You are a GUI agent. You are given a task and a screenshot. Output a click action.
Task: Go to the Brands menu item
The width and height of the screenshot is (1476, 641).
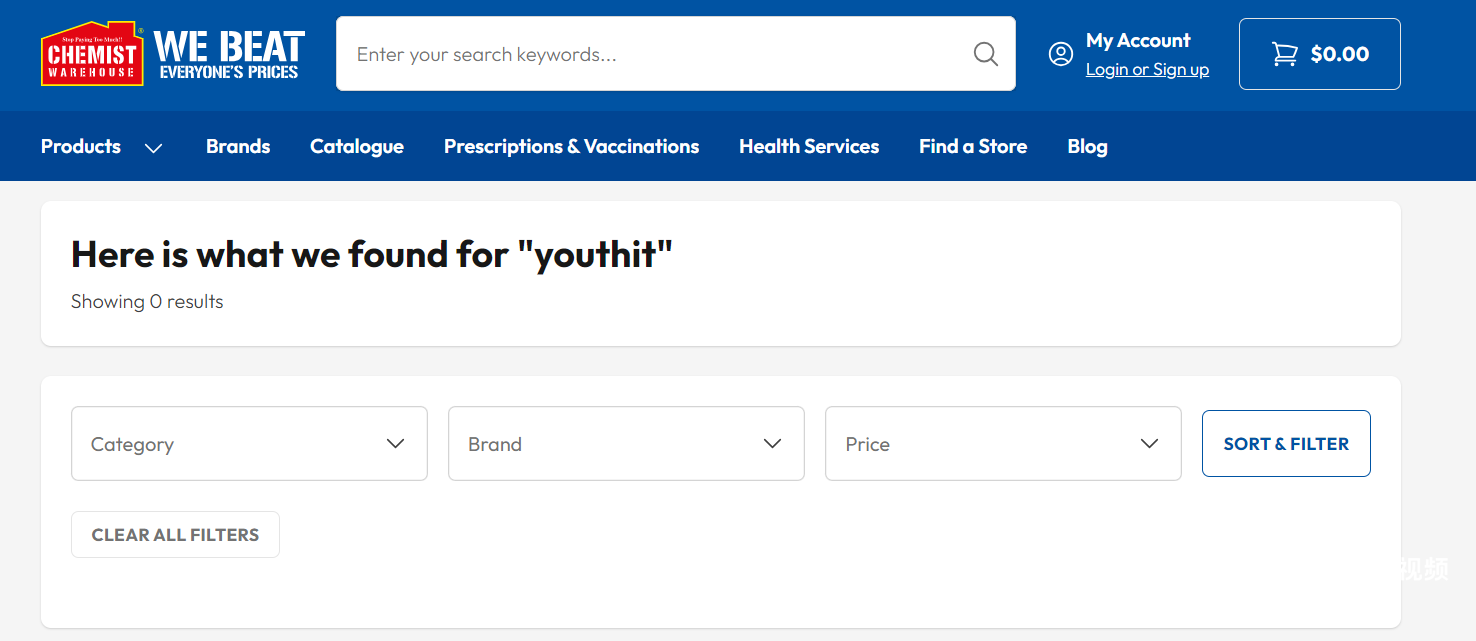click(x=238, y=147)
